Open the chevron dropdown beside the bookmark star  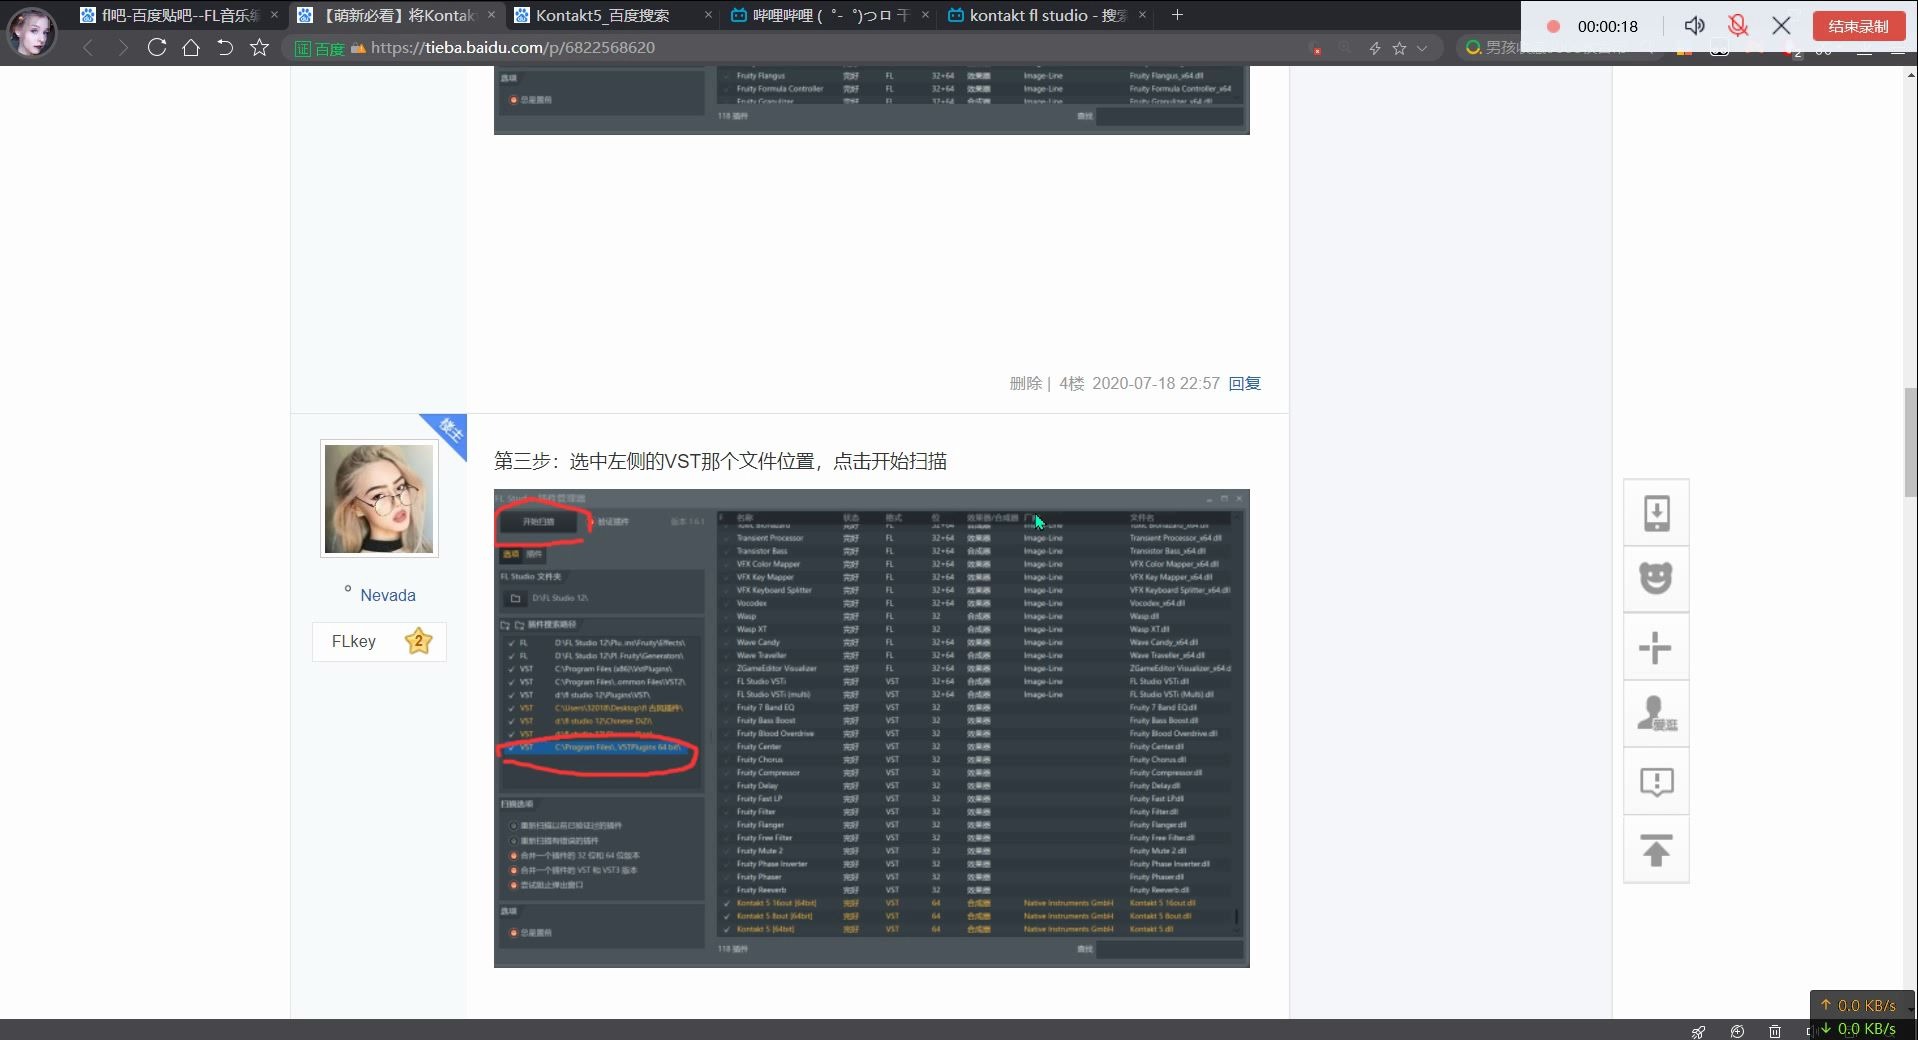tap(1421, 47)
